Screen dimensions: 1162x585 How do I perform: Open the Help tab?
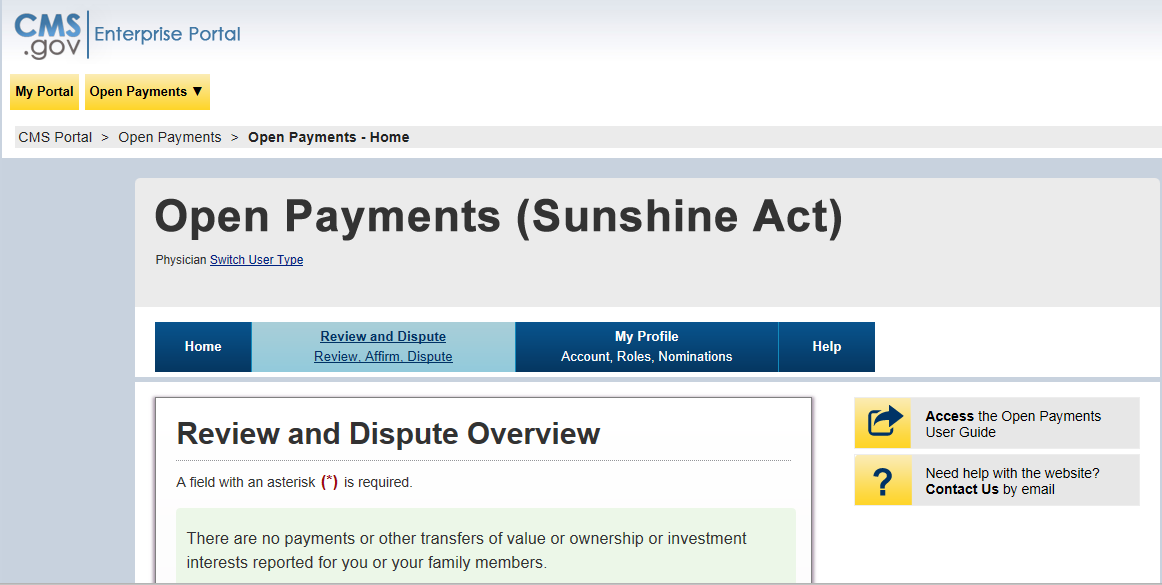coord(826,347)
